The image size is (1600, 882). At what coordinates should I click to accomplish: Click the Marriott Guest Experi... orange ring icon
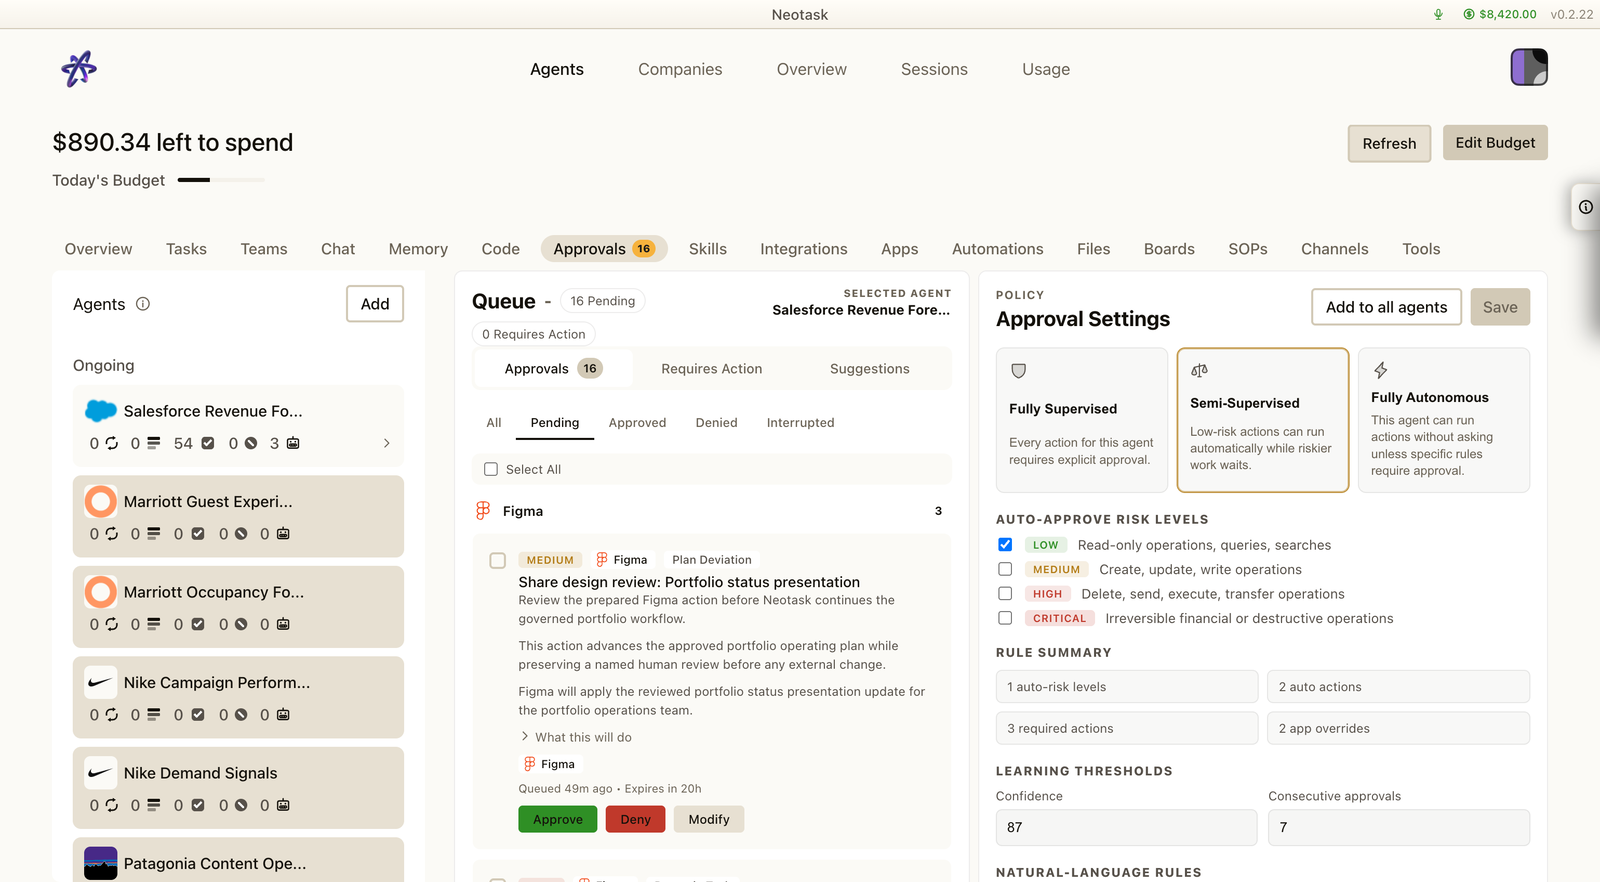101,501
